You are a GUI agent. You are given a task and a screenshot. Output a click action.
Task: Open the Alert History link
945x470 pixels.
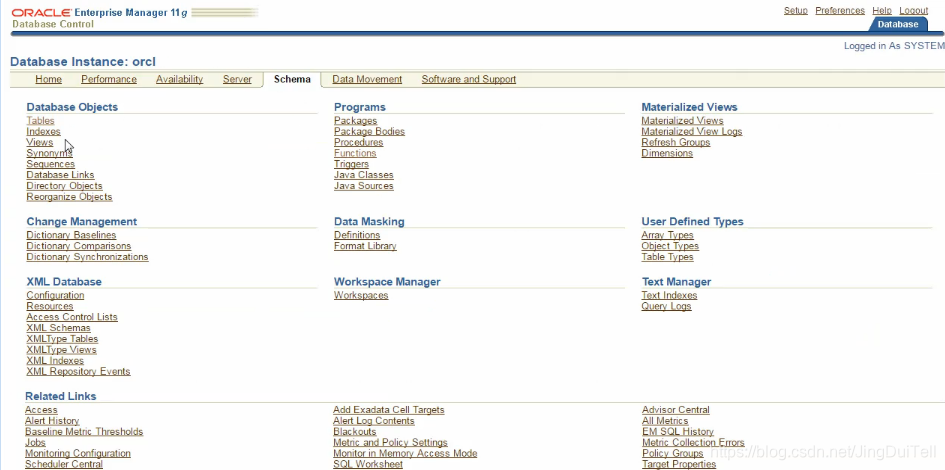click(52, 421)
